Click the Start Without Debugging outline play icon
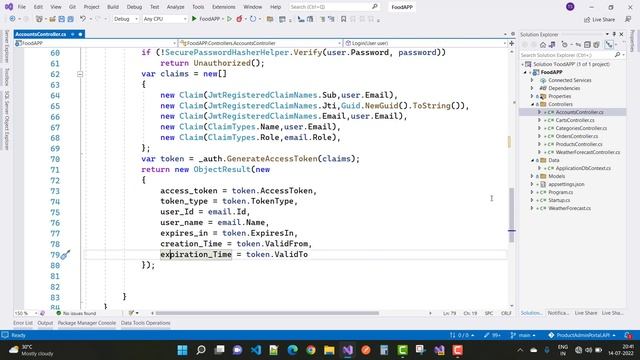This screenshot has height=360, width=640. [229, 19]
